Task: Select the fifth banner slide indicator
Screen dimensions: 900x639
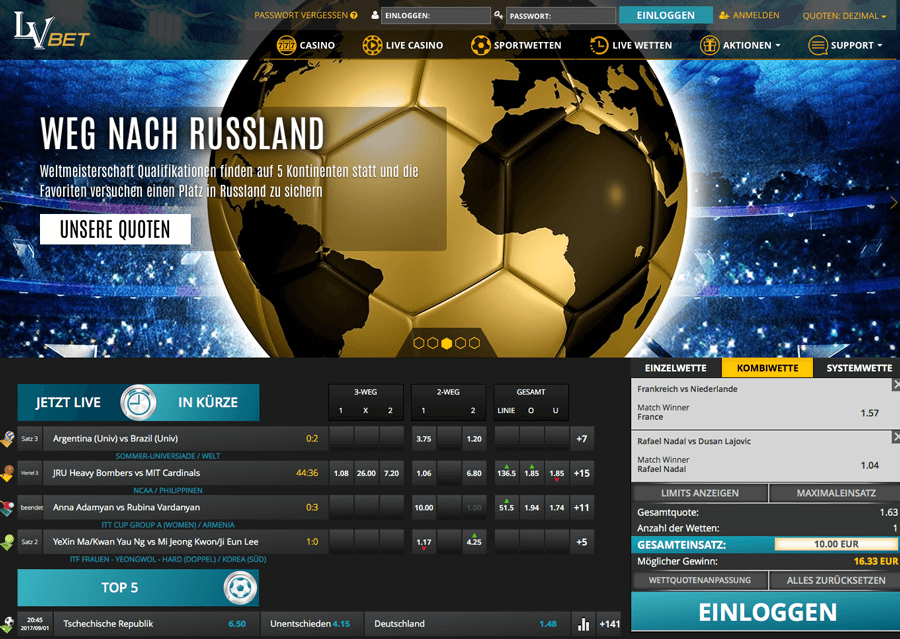Action: 474,343
